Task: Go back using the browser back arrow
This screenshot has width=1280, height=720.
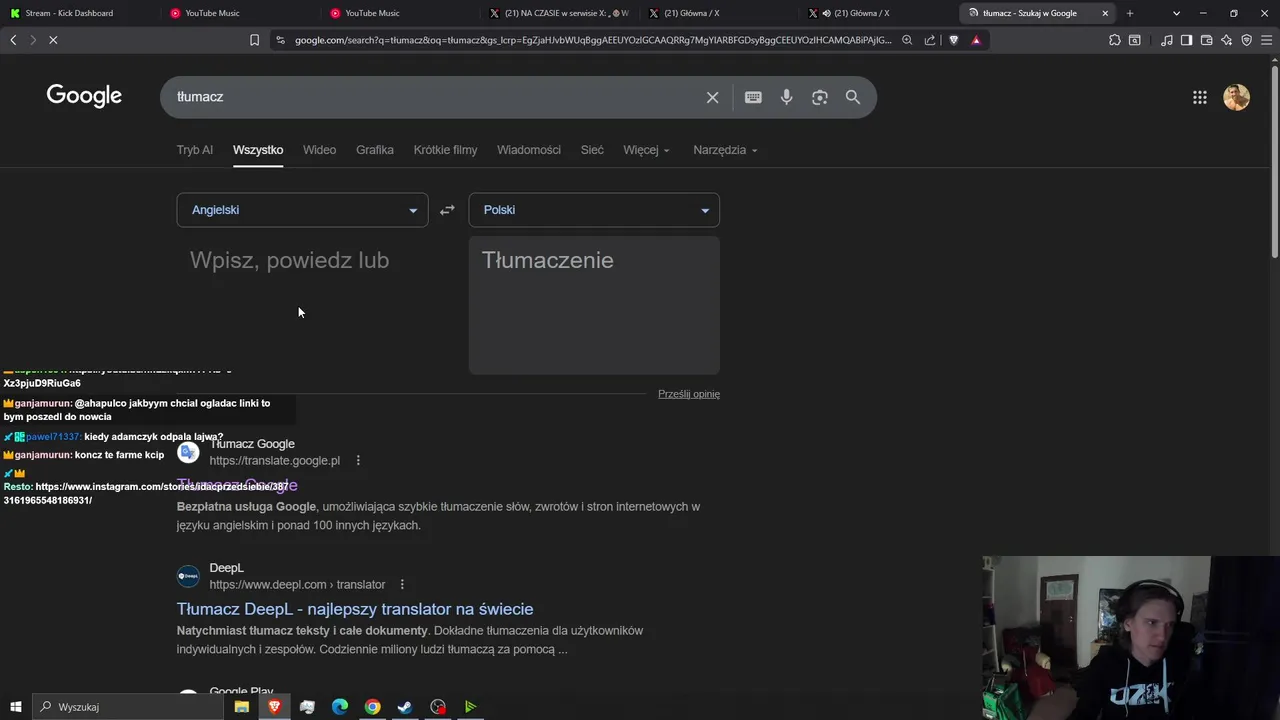Action: pos(13,40)
